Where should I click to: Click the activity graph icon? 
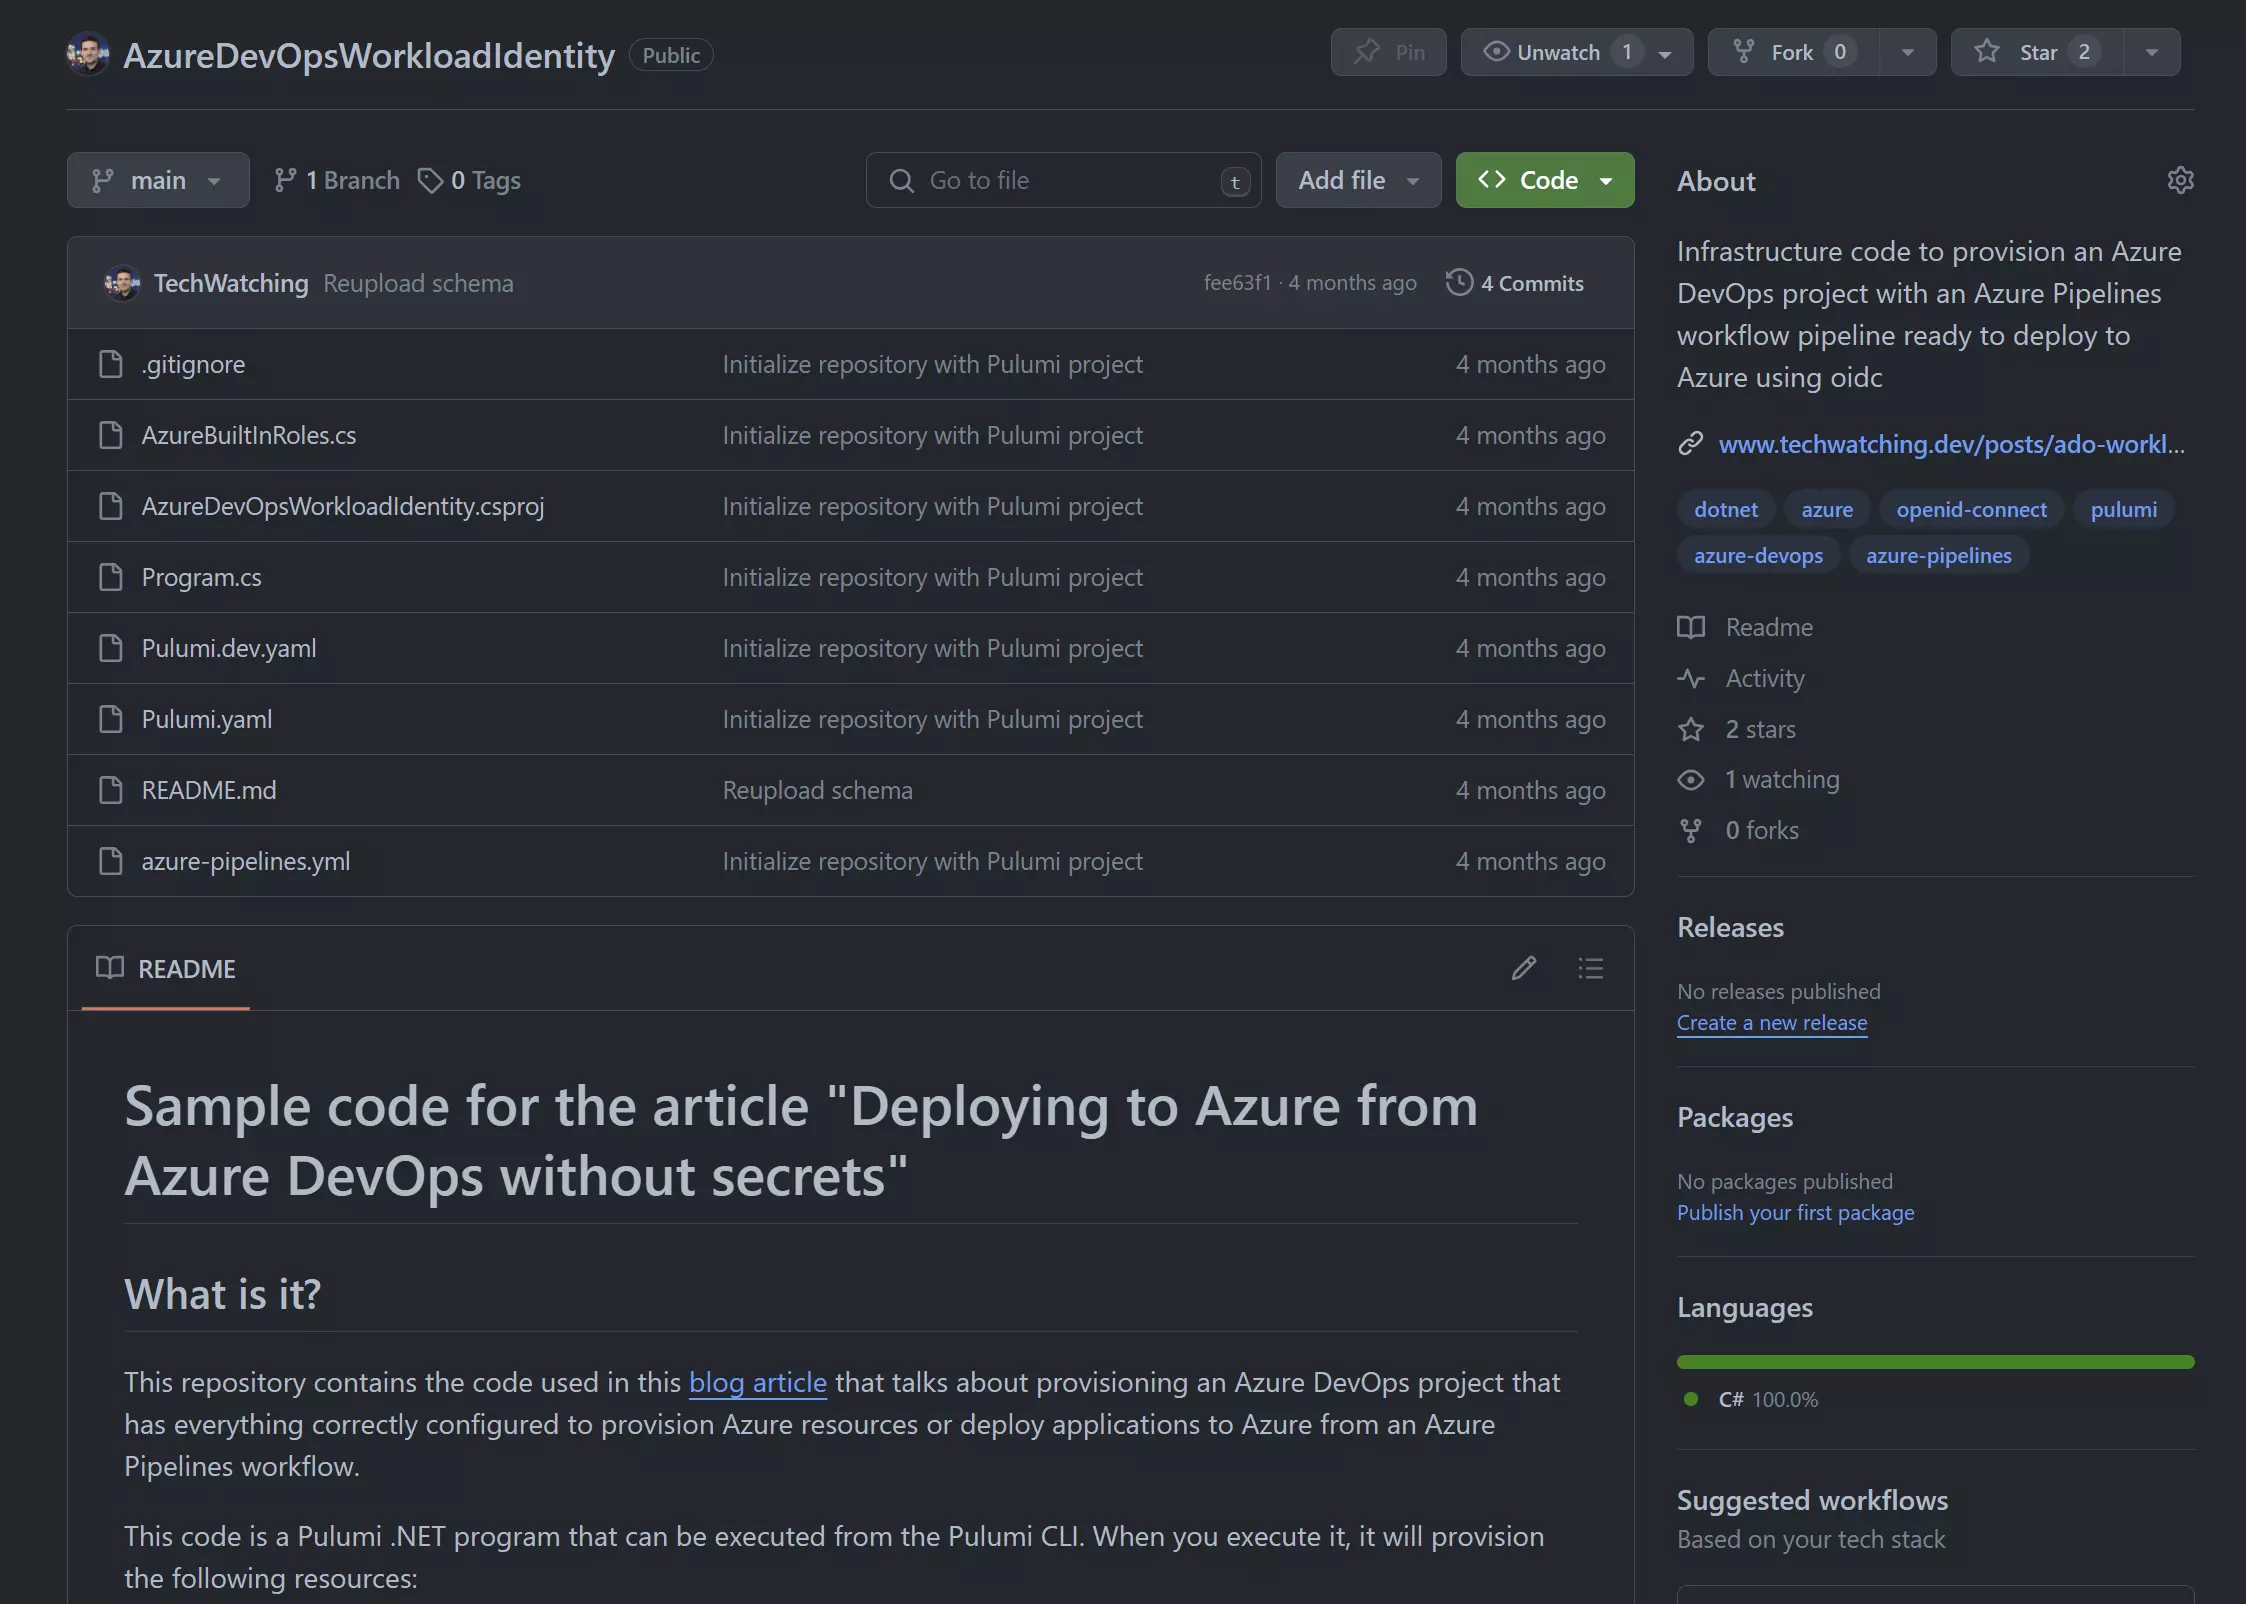pyautogui.click(x=1691, y=677)
